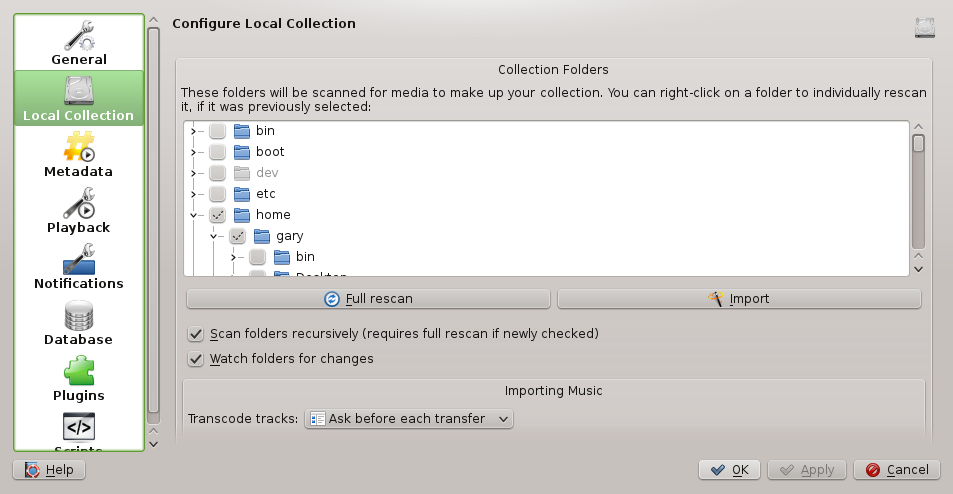Select the gary folder entry

pyautogui.click(x=289, y=236)
